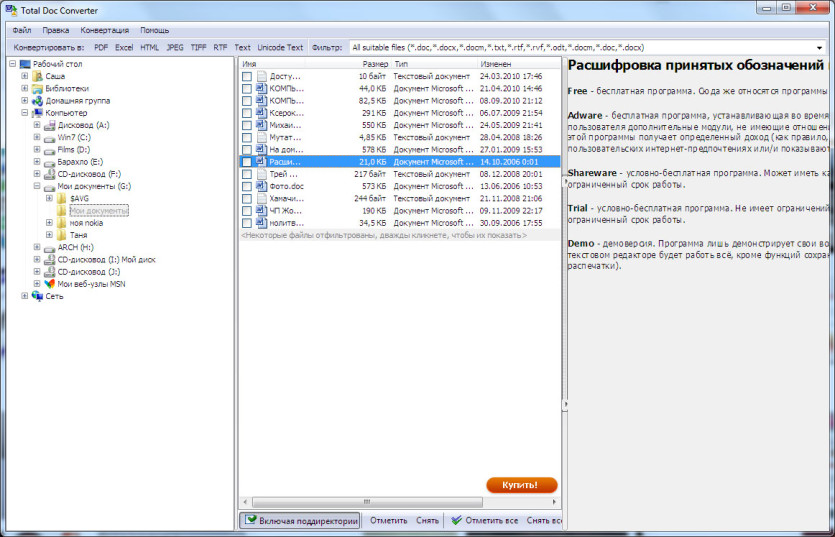Collapse the Компьютер tree node
This screenshot has height=537, width=835.
point(24,113)
